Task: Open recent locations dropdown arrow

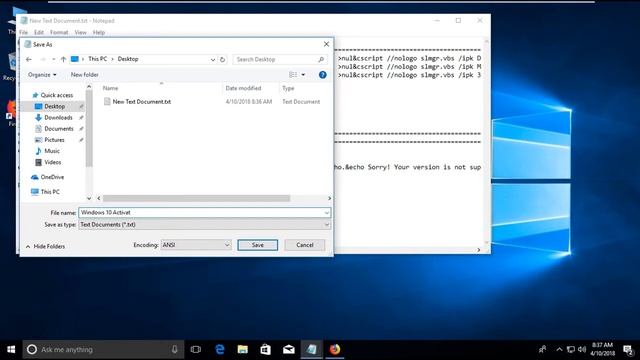Action: (53, 60)
